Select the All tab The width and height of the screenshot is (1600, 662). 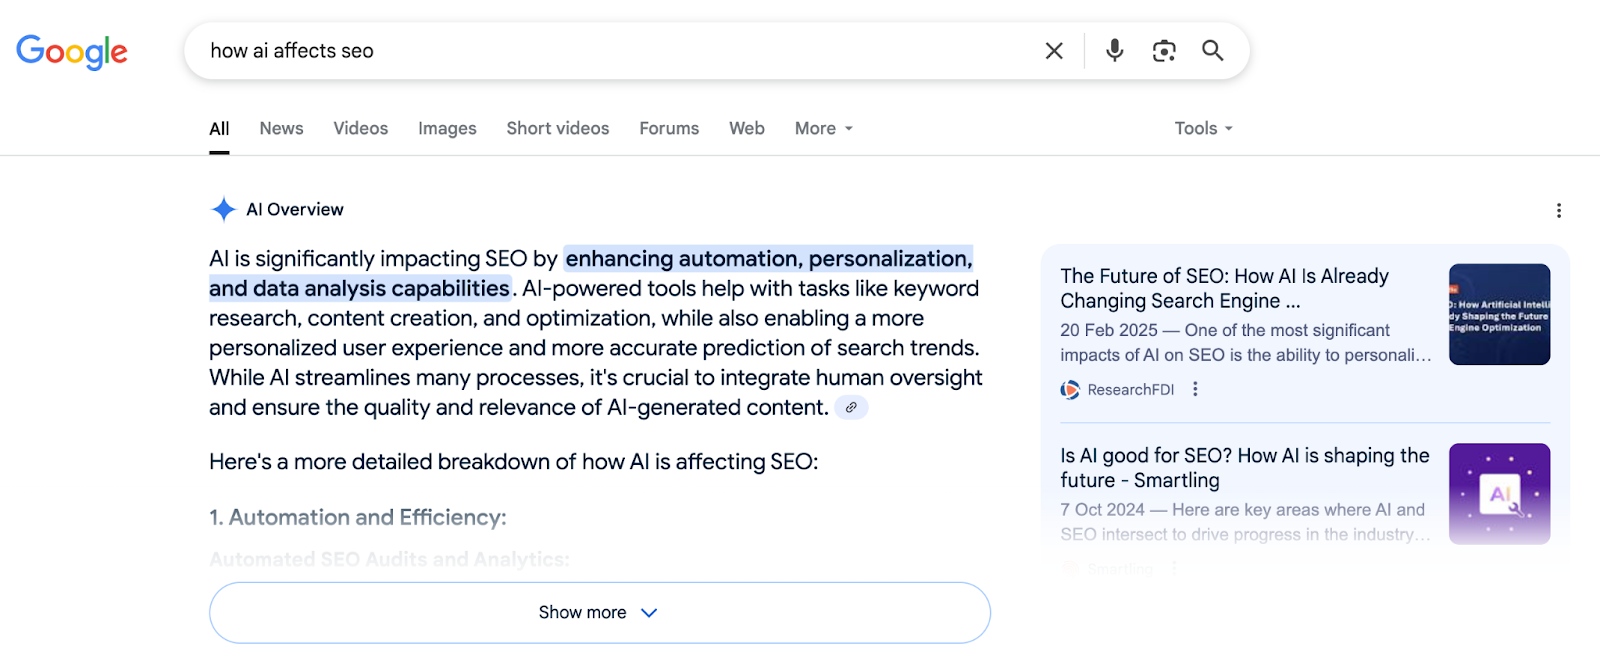[x=219, y=128]
